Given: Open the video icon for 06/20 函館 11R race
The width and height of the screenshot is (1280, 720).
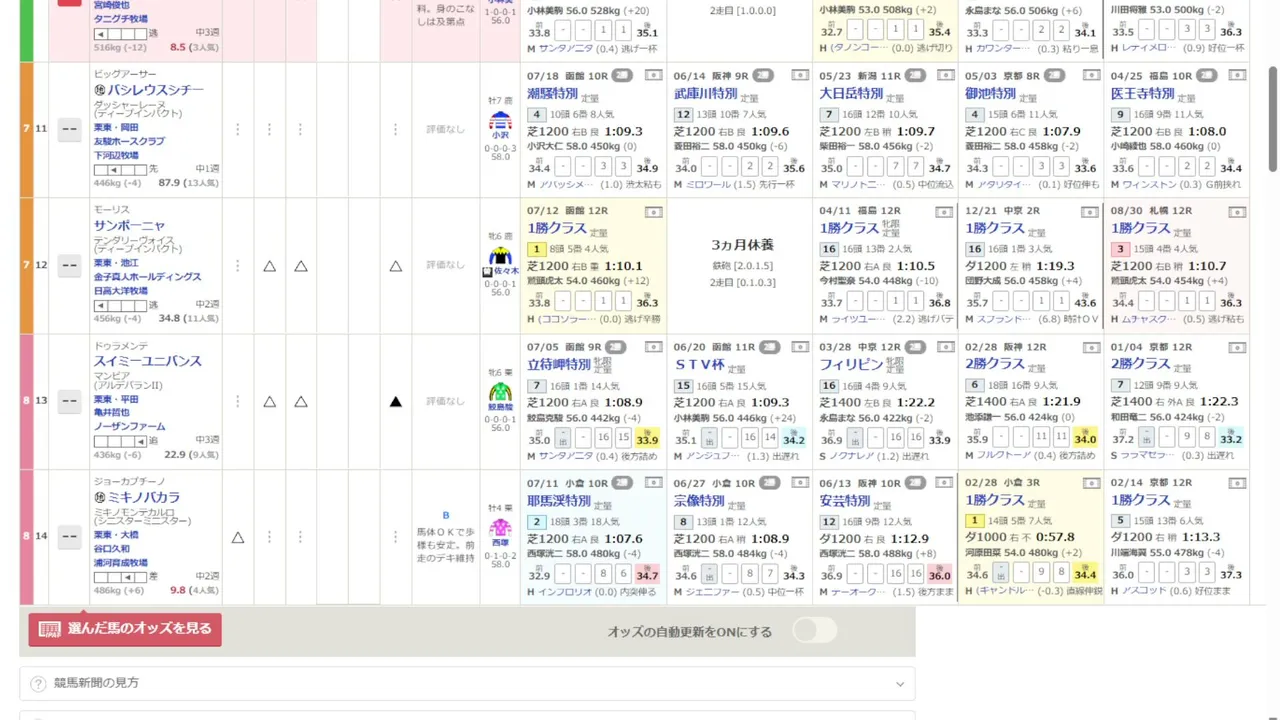Looking at the screenshot, I should point(799,347).
